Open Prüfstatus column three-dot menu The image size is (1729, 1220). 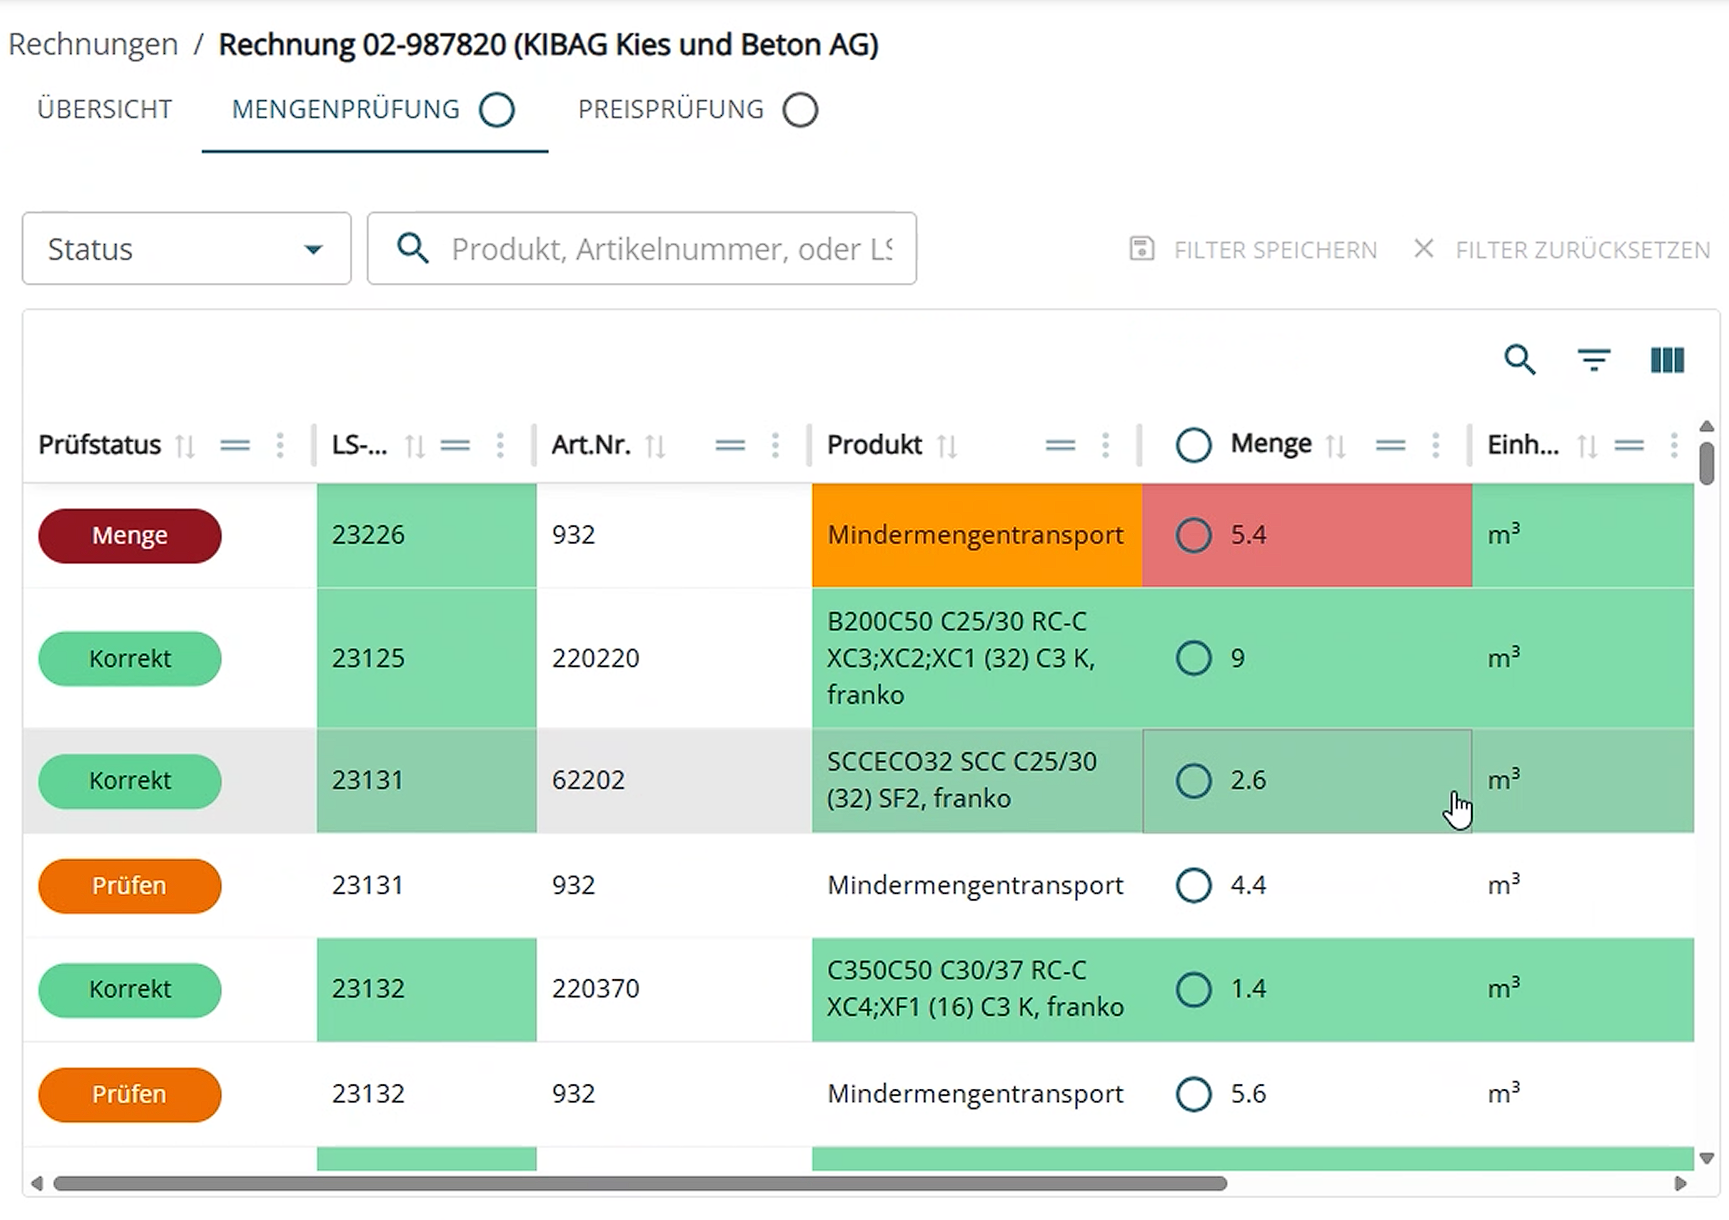[280, 446]
